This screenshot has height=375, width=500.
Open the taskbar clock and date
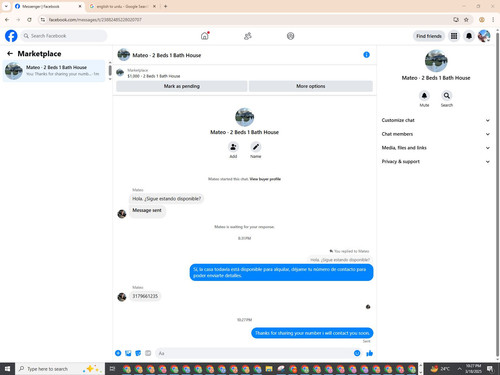(x=473, y=369)
